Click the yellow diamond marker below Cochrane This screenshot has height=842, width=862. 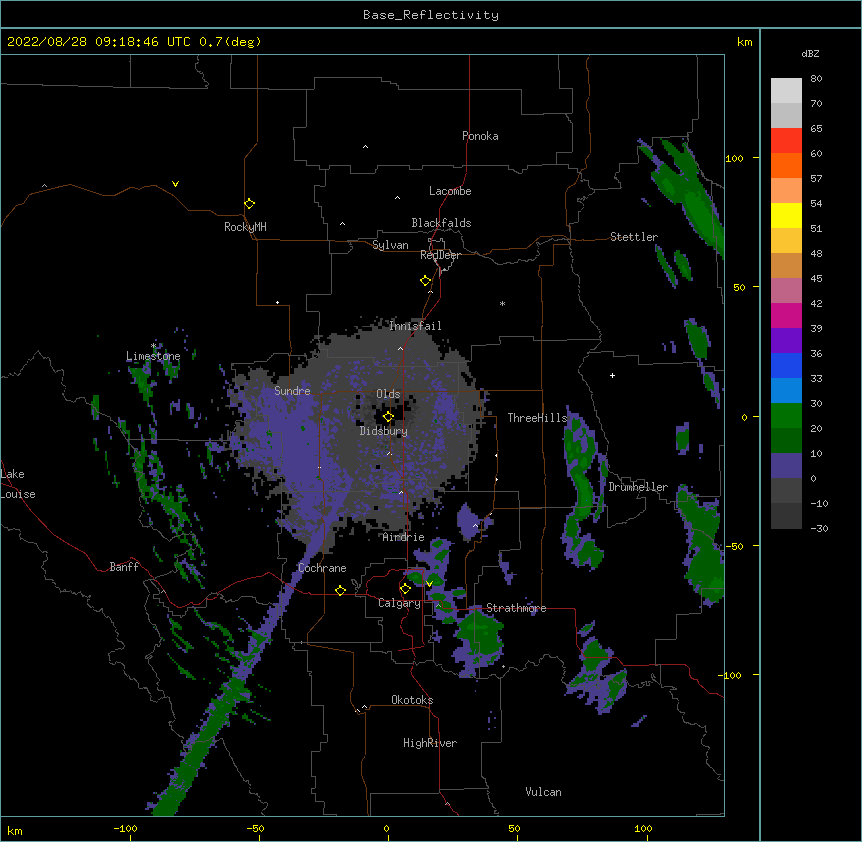point(340,590)
